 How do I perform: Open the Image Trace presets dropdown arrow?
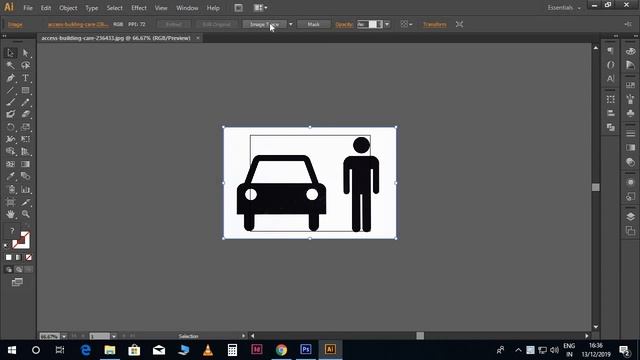coord(291,24)
